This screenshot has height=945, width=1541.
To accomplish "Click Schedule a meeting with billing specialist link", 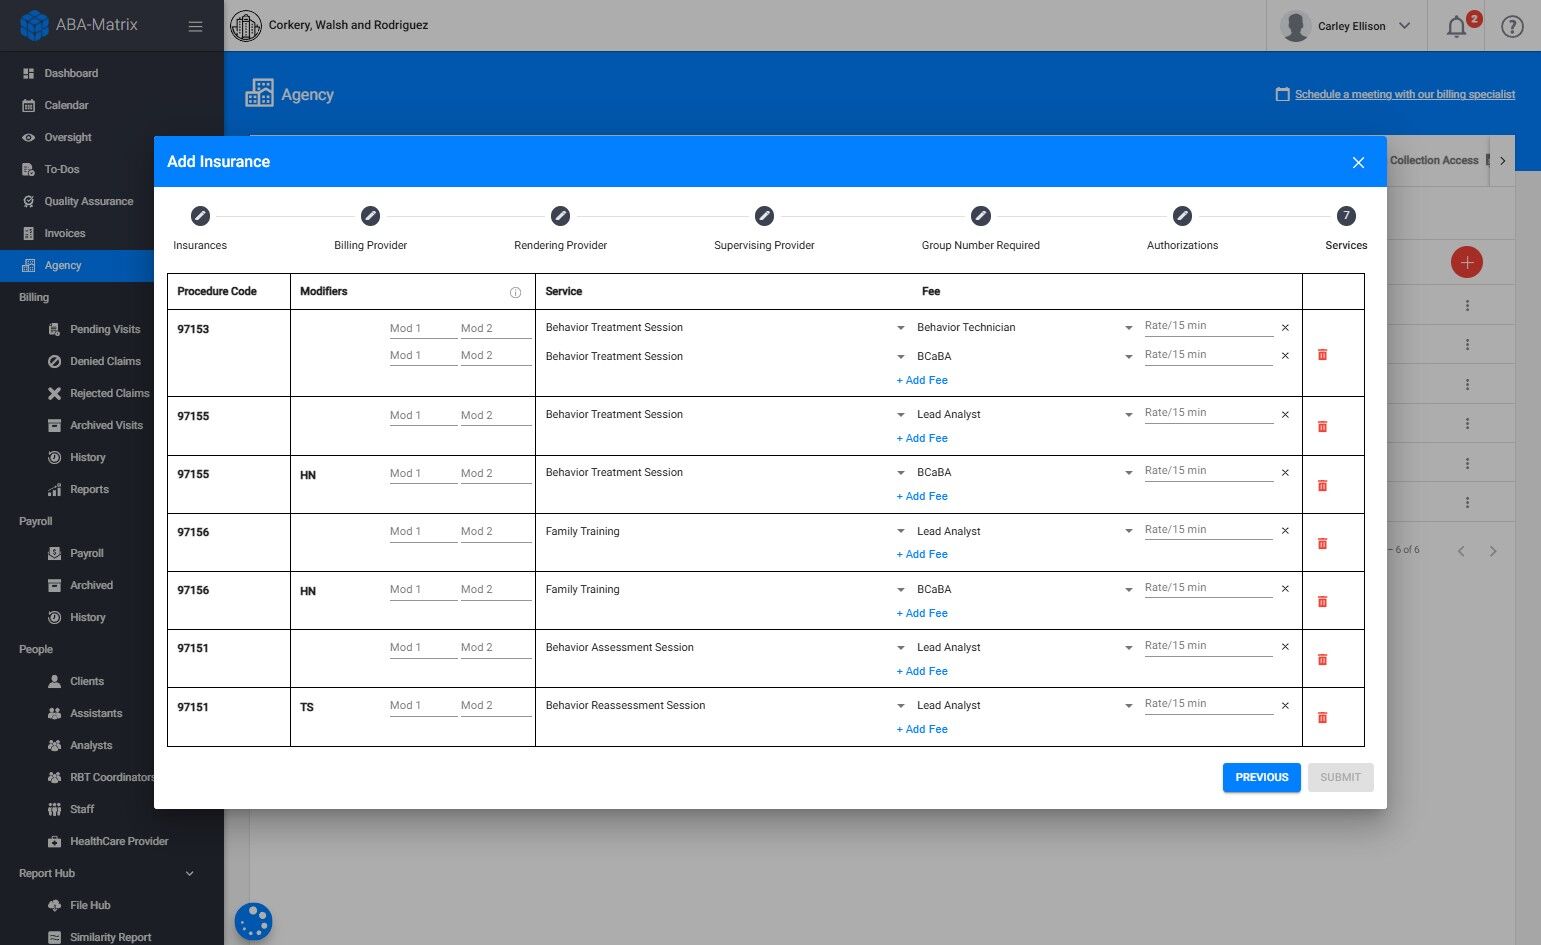I will click(1404, 94).
